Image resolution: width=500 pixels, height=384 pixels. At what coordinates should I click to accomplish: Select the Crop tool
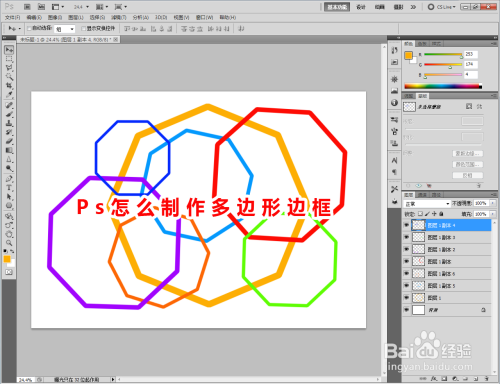(9, 86)
